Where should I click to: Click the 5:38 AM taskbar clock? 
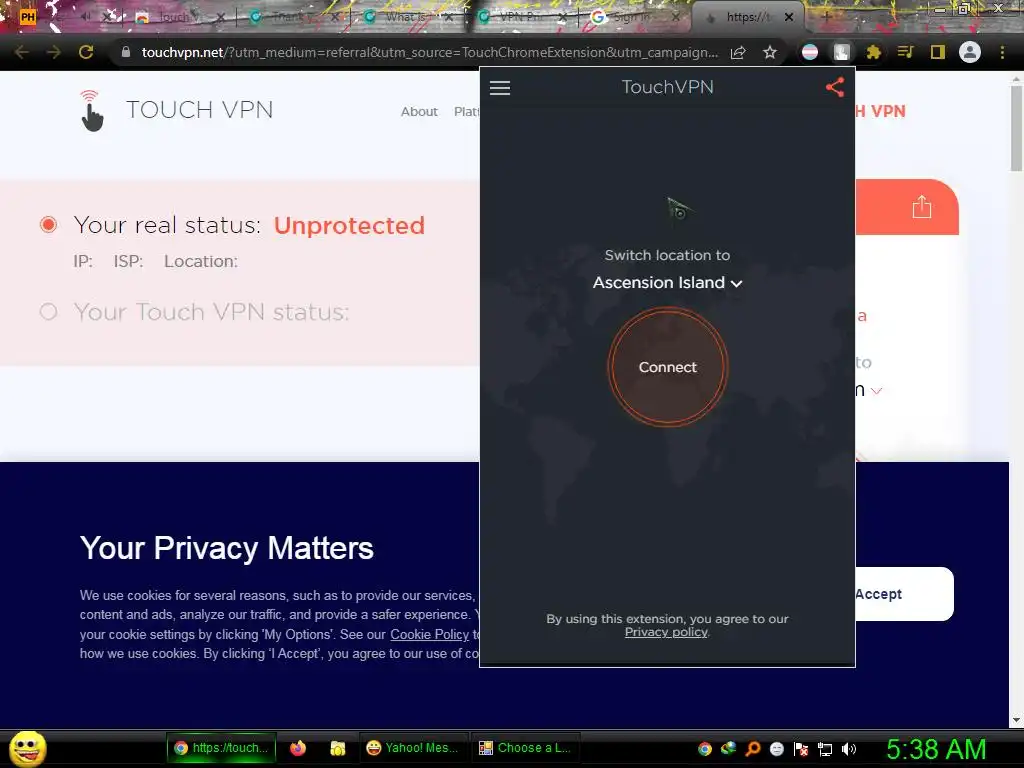coord(936,749)
